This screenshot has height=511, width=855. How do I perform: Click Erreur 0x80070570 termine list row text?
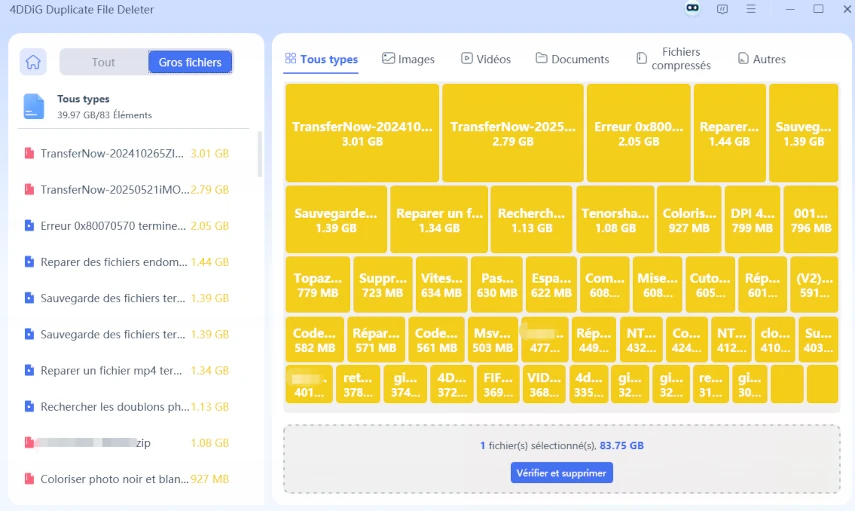(x=113, y=226)
